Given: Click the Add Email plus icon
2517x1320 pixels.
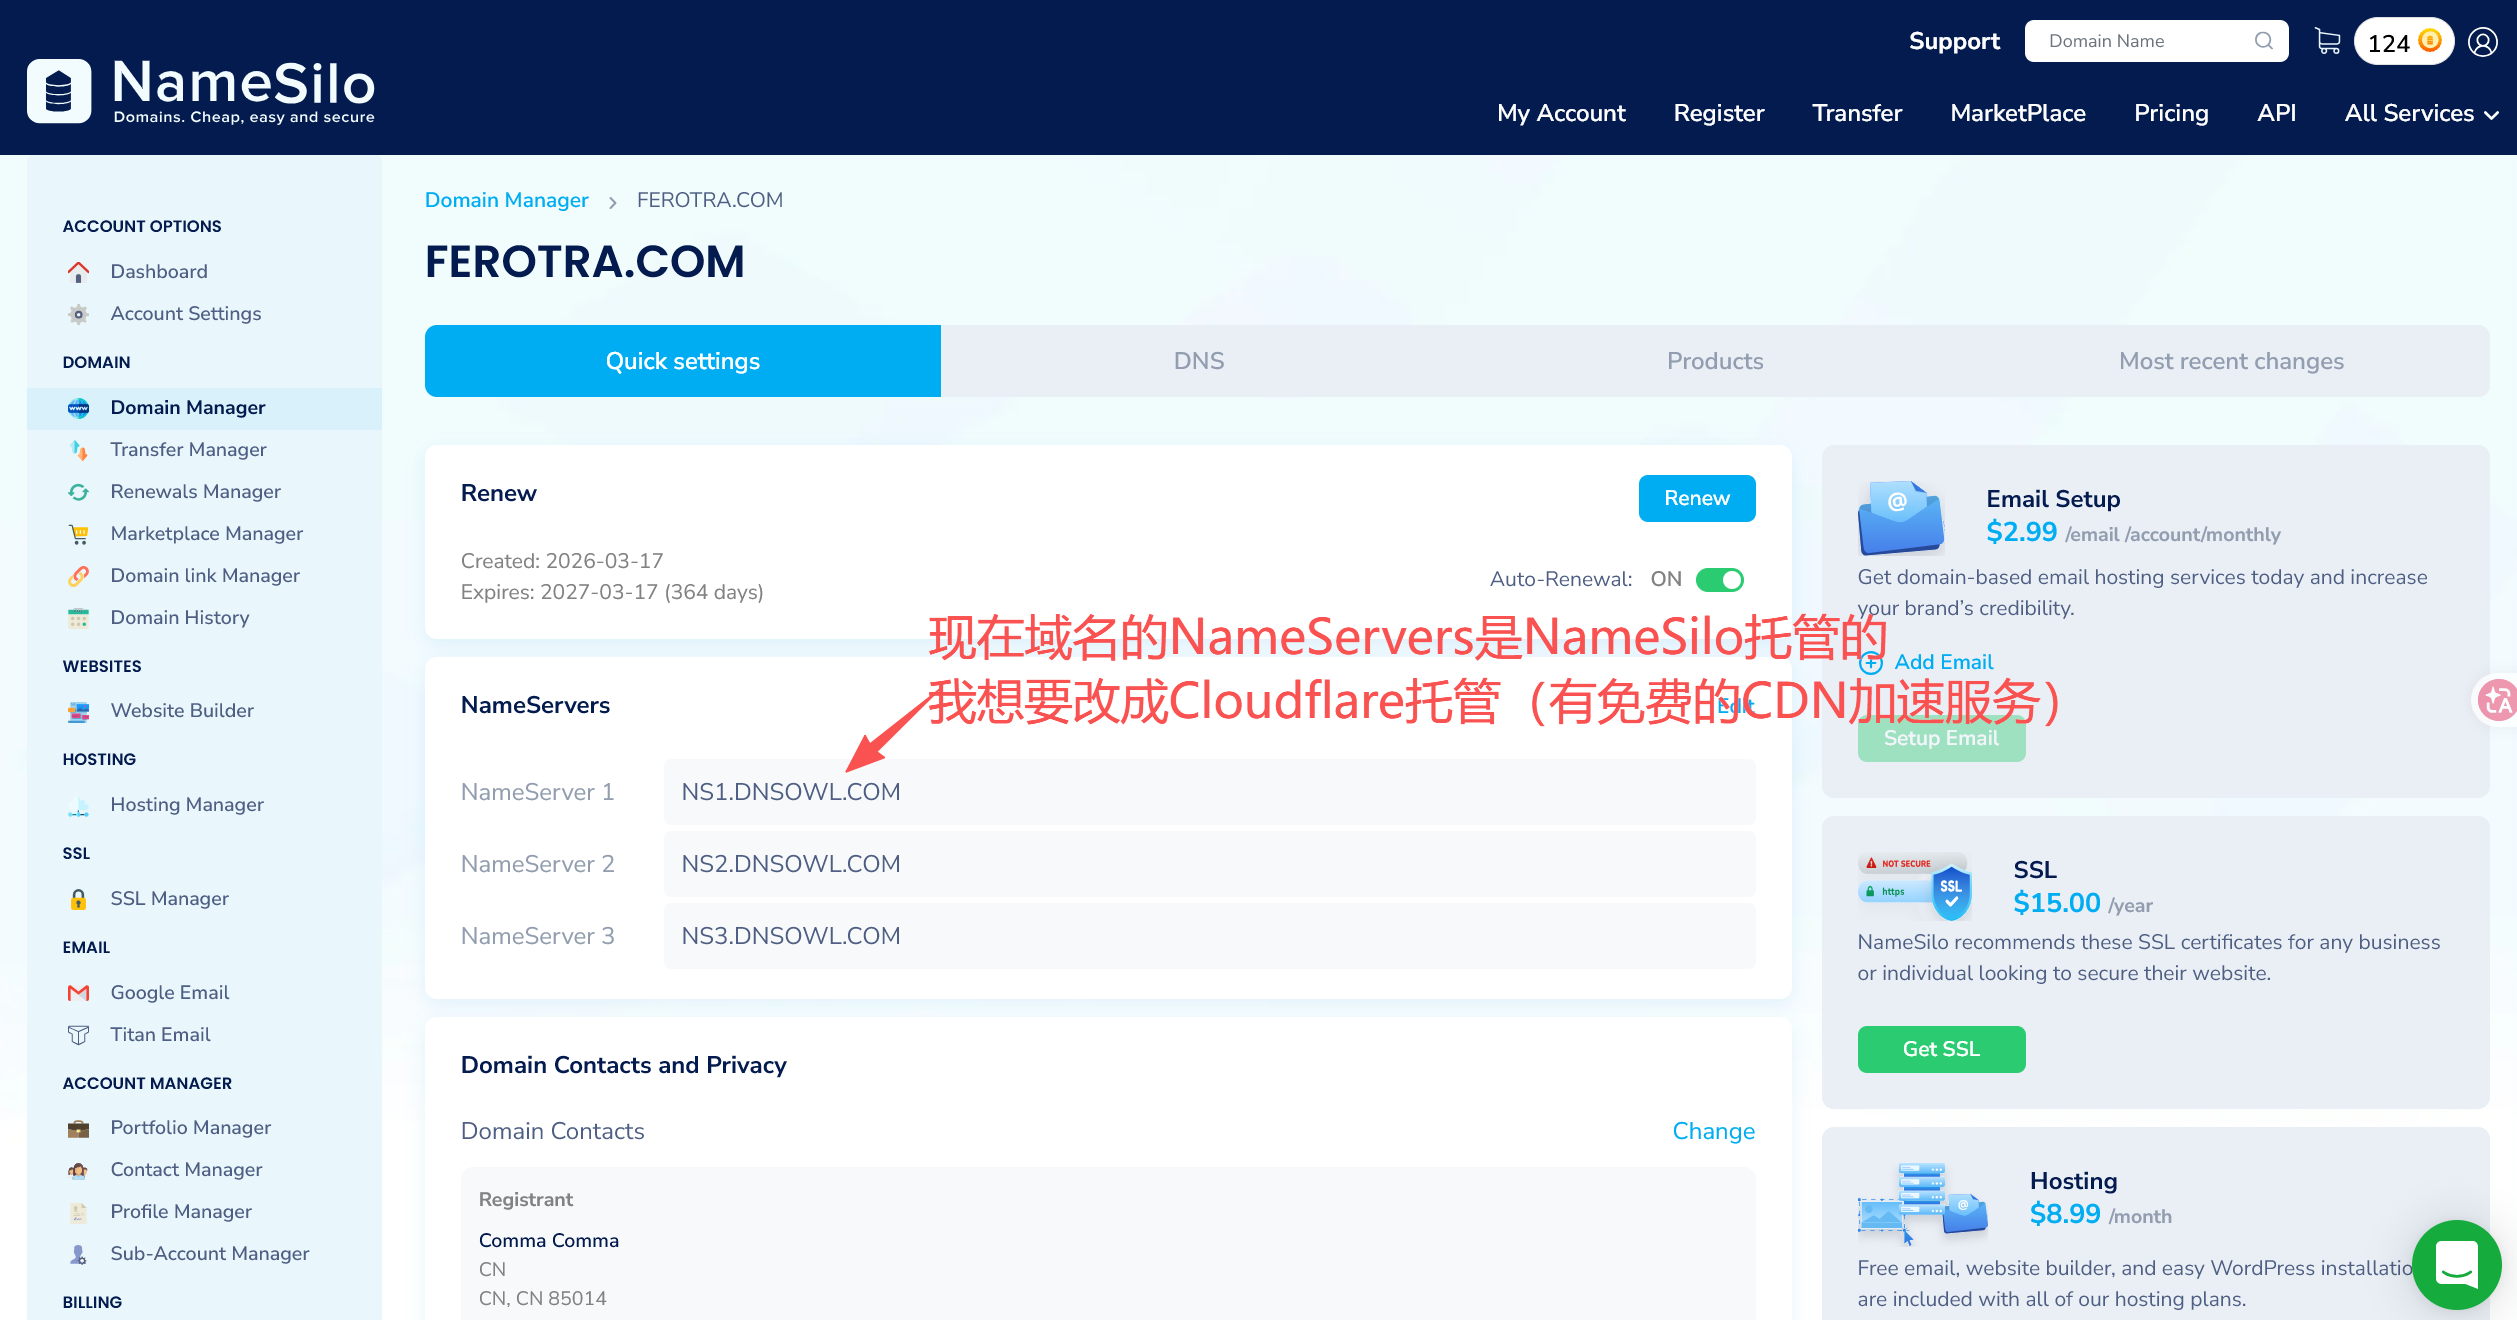Looking at the screenshot, I should (1871, 662).
